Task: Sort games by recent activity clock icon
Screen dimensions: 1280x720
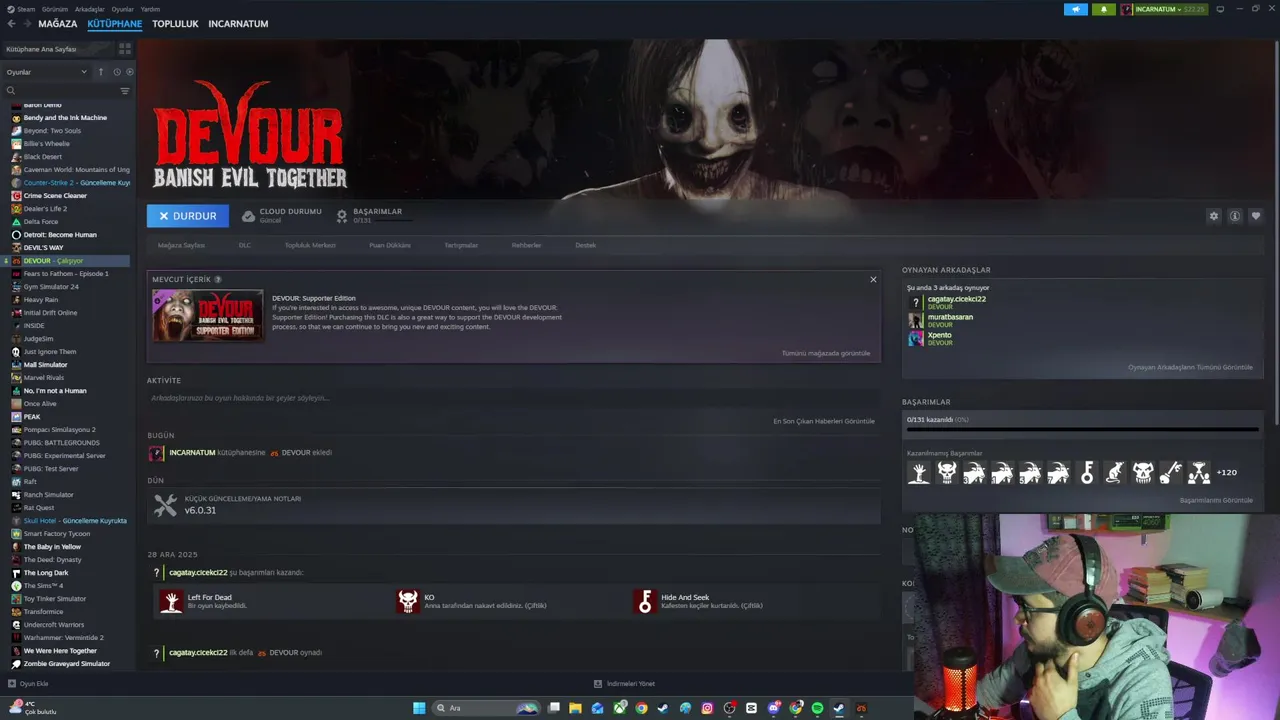Action: point(117,72)
